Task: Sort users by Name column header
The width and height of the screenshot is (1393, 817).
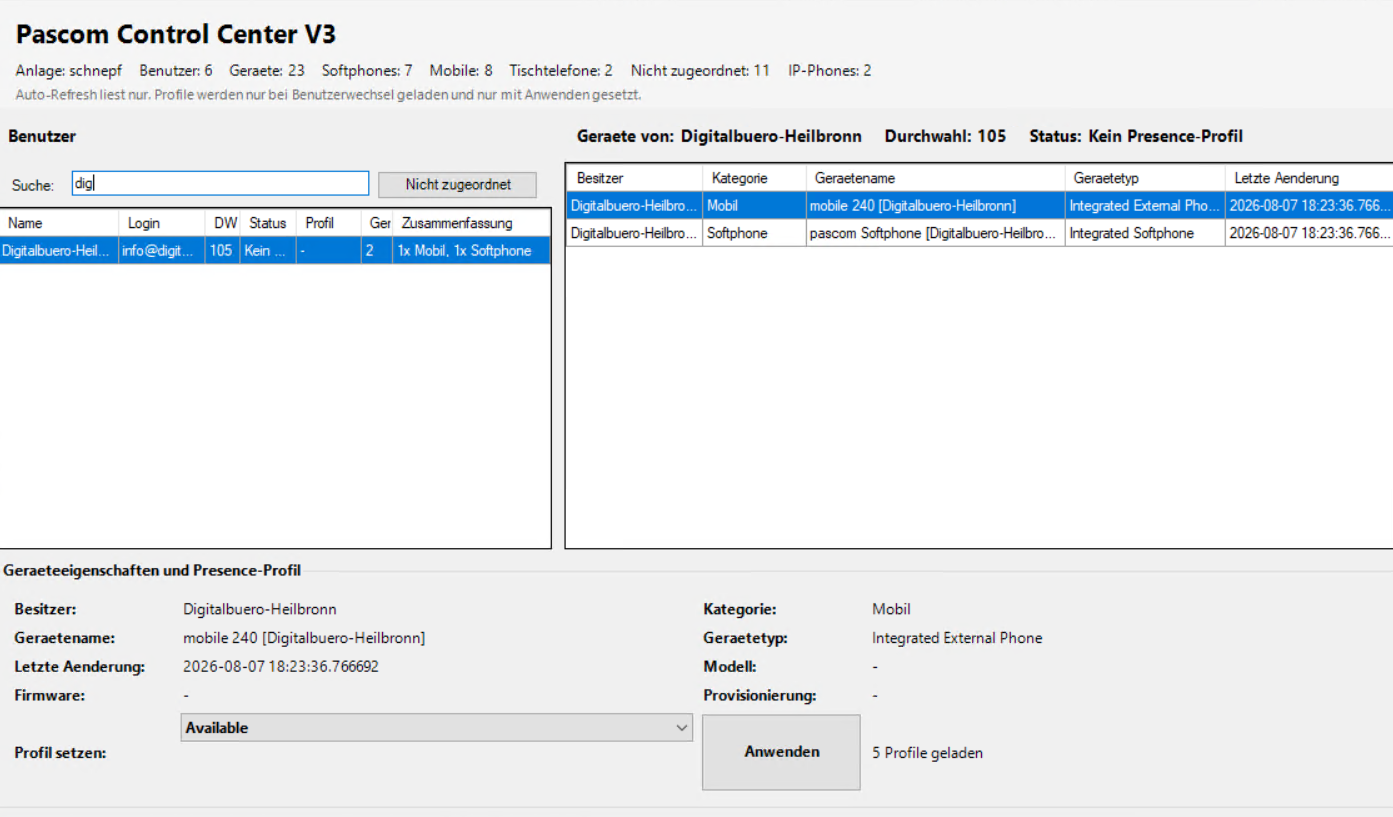Action: [x=60, y=223]
